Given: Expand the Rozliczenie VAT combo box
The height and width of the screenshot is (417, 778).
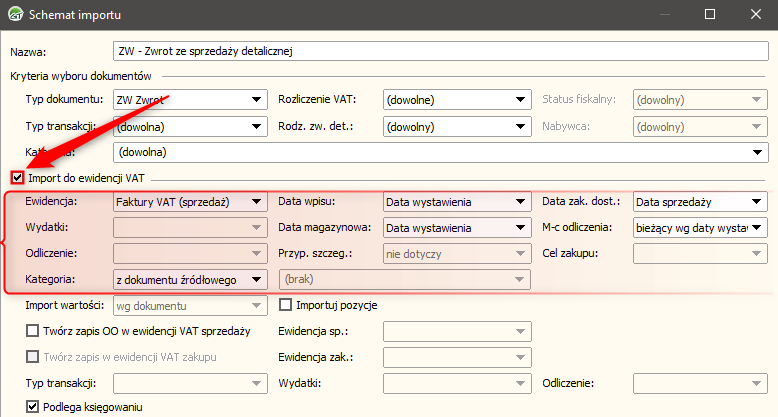Looking at the screenshot, I should pyautogui.click(x=520, y=100).
